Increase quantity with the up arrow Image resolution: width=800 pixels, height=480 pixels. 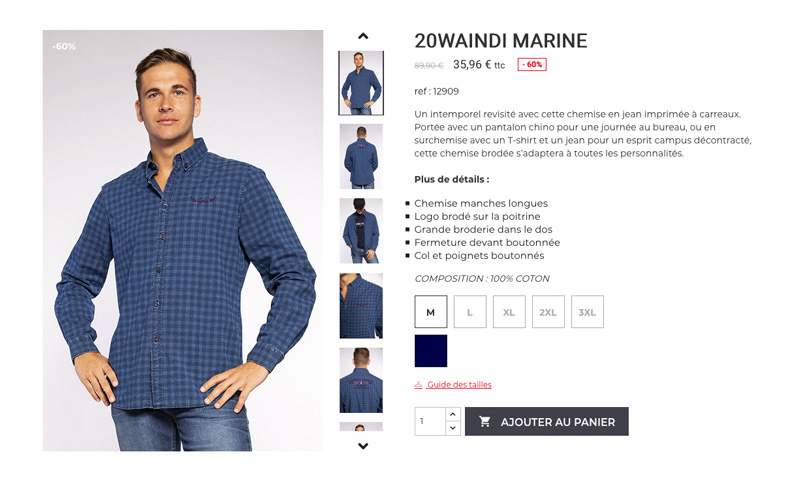coord(453,414)
